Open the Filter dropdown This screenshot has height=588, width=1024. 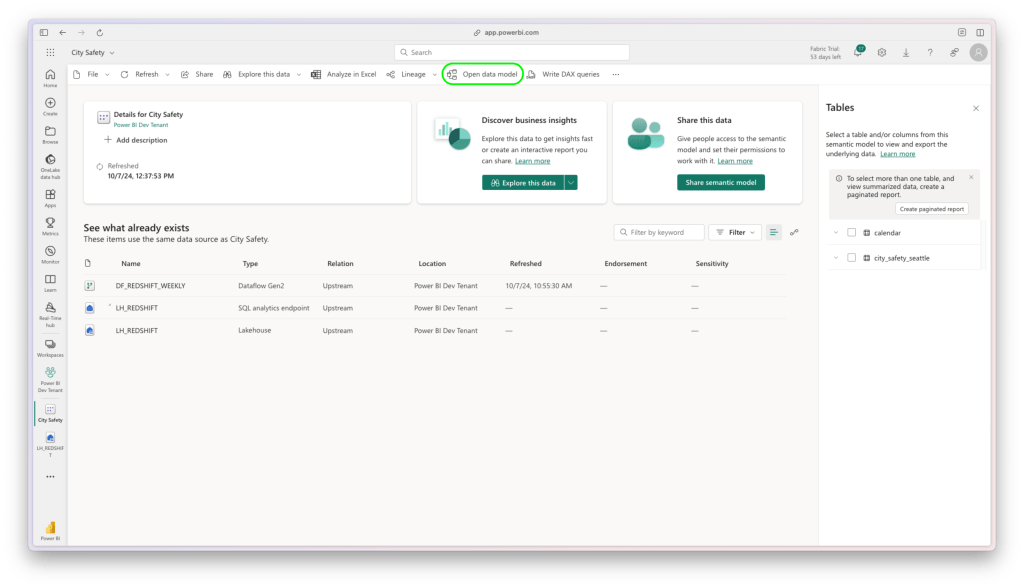coord(735,232)
